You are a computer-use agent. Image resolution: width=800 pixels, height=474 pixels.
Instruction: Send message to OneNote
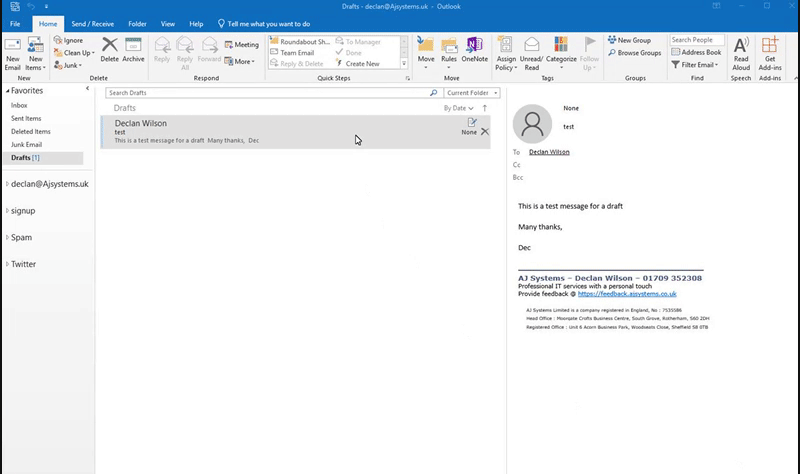tap(474, 49)
